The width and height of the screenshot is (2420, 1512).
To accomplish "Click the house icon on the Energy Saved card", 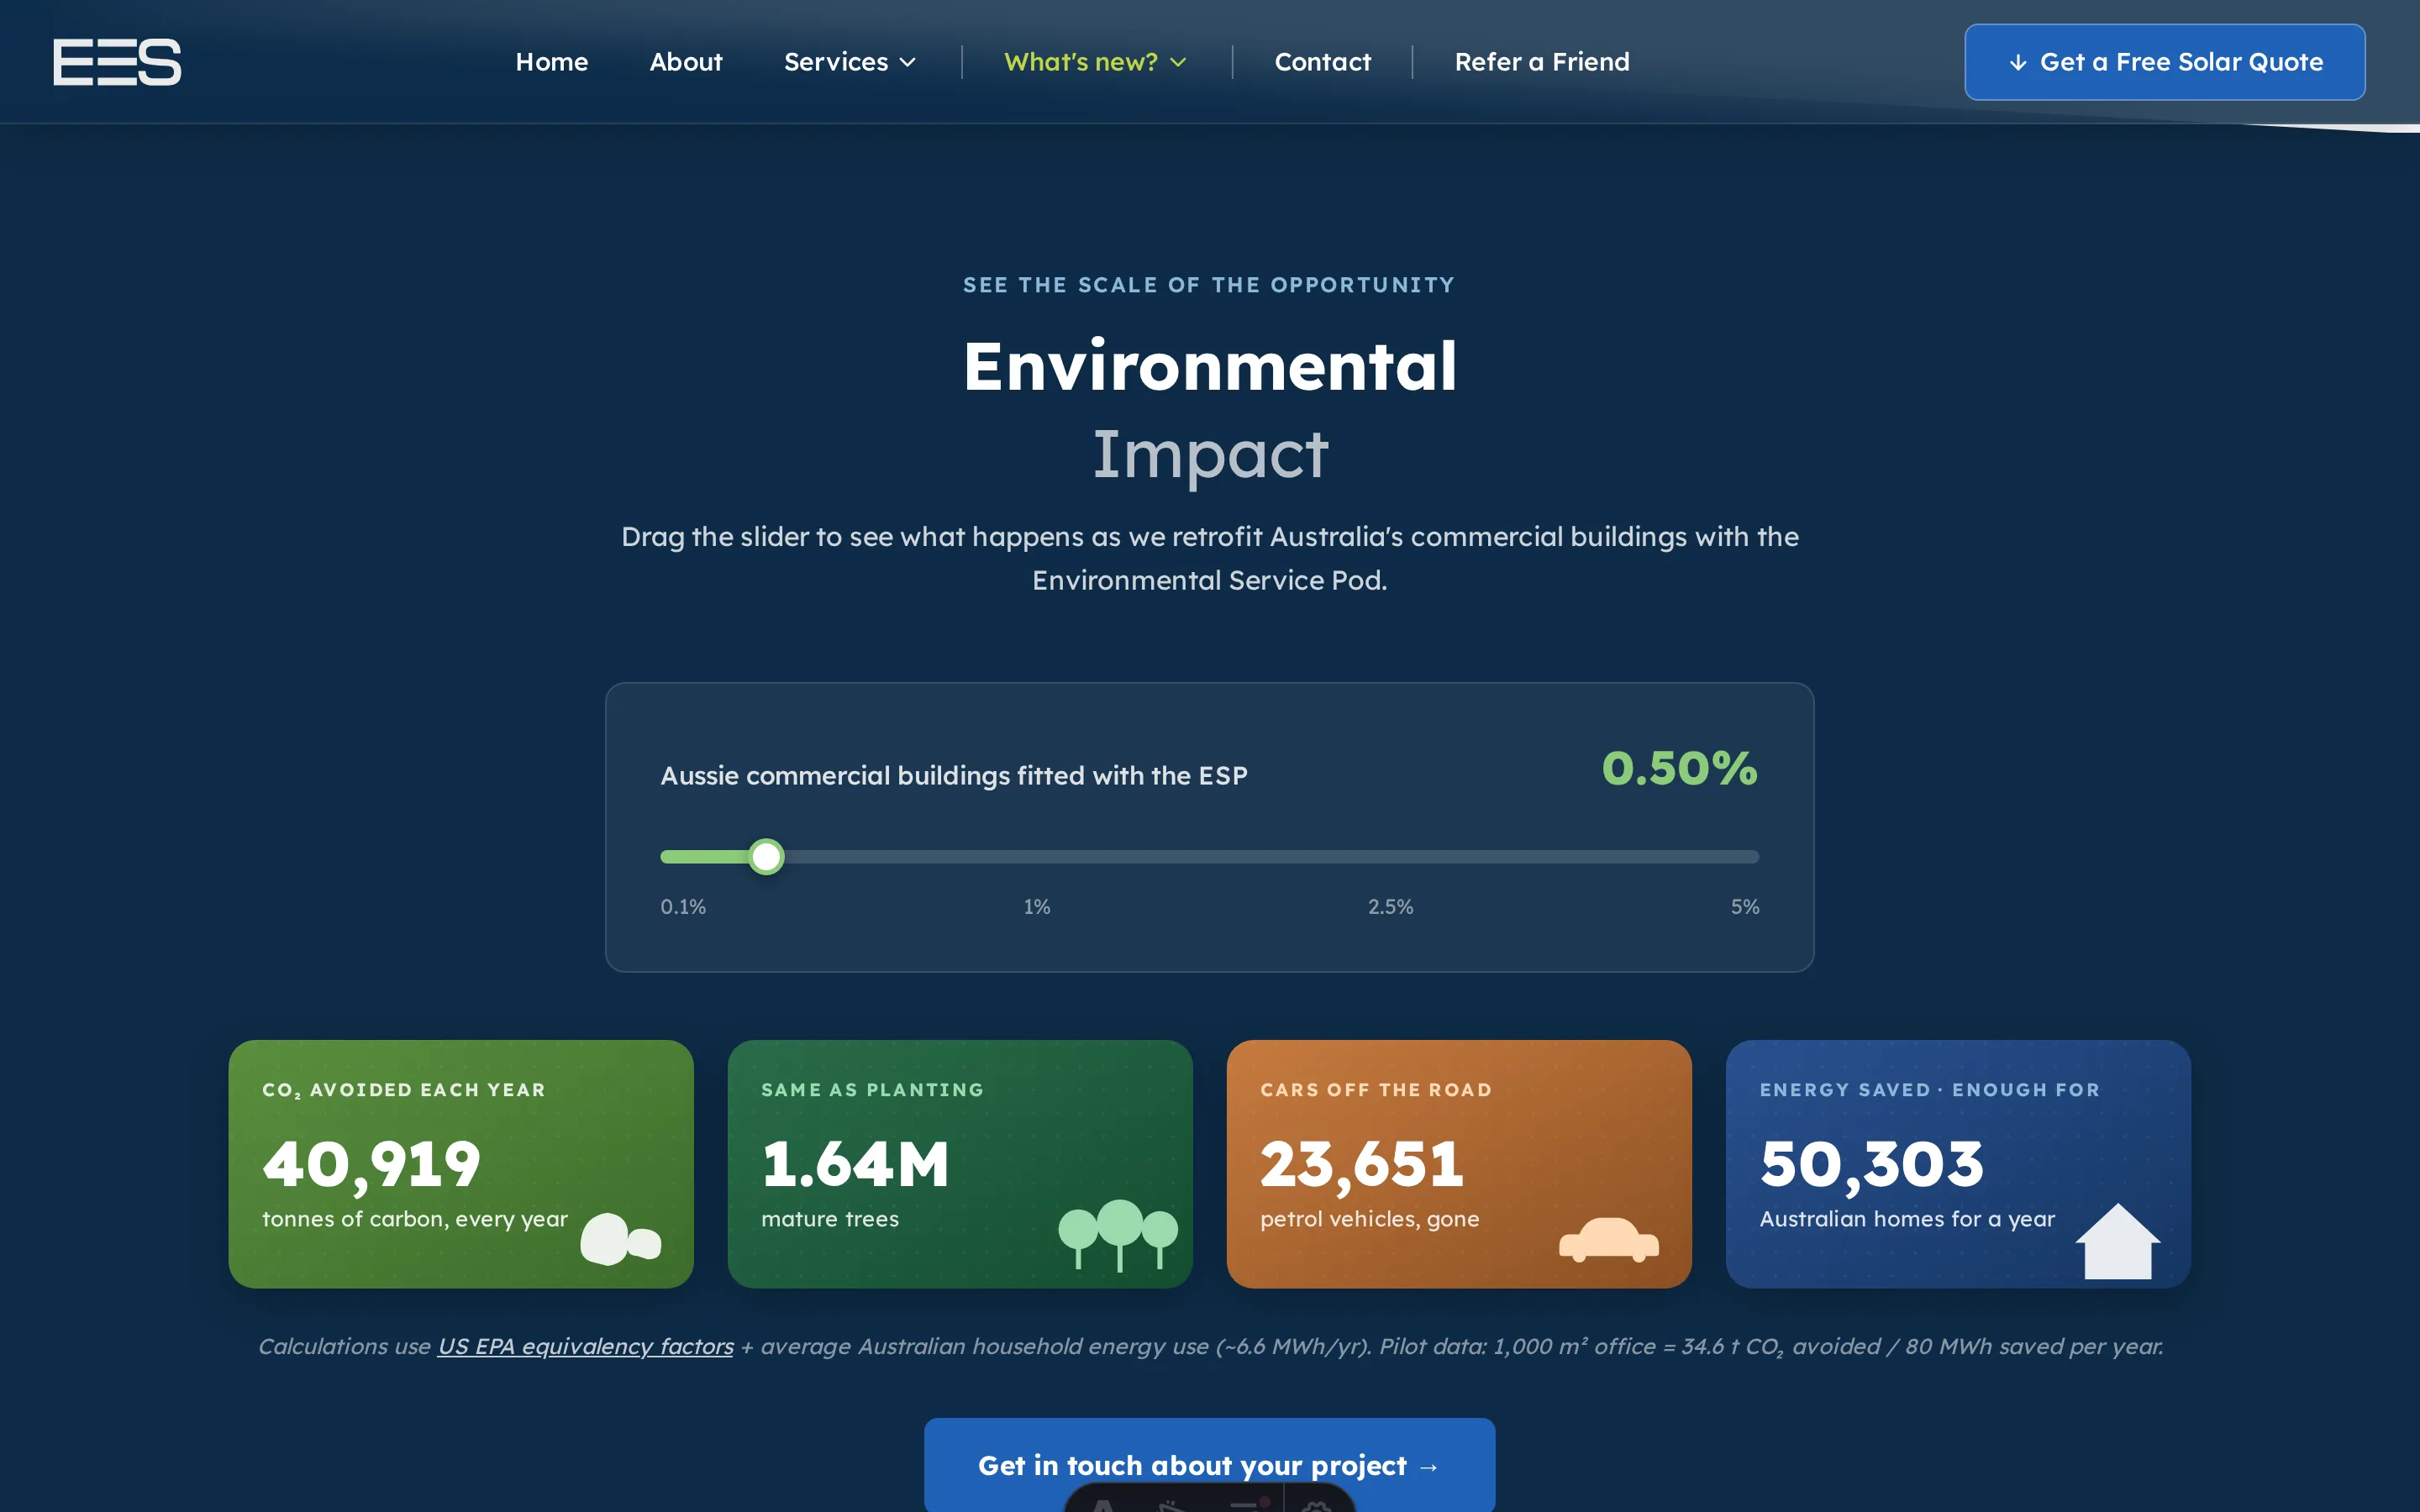I will coord(2118,1241).
